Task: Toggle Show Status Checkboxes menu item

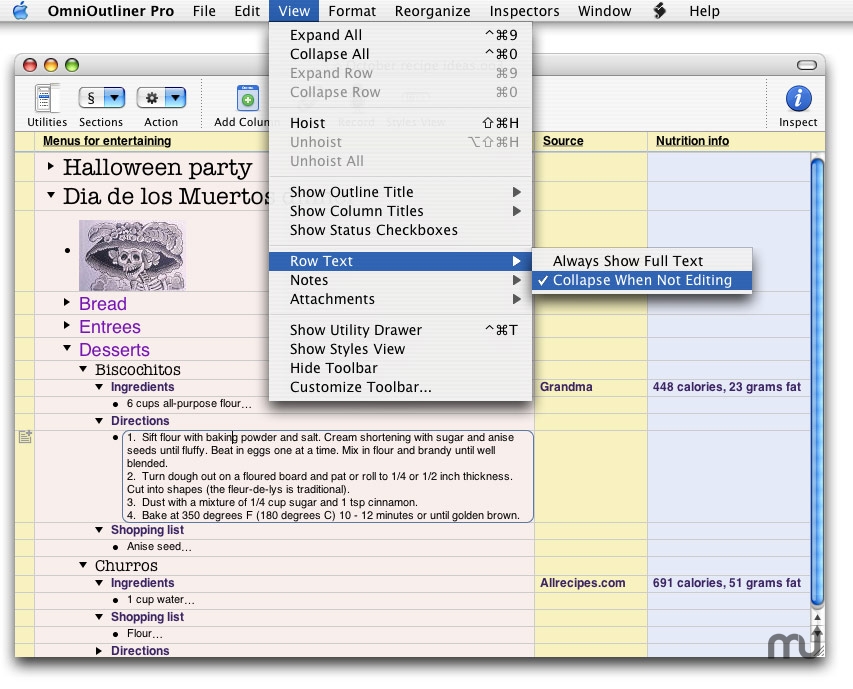Action: click(373, 230)
